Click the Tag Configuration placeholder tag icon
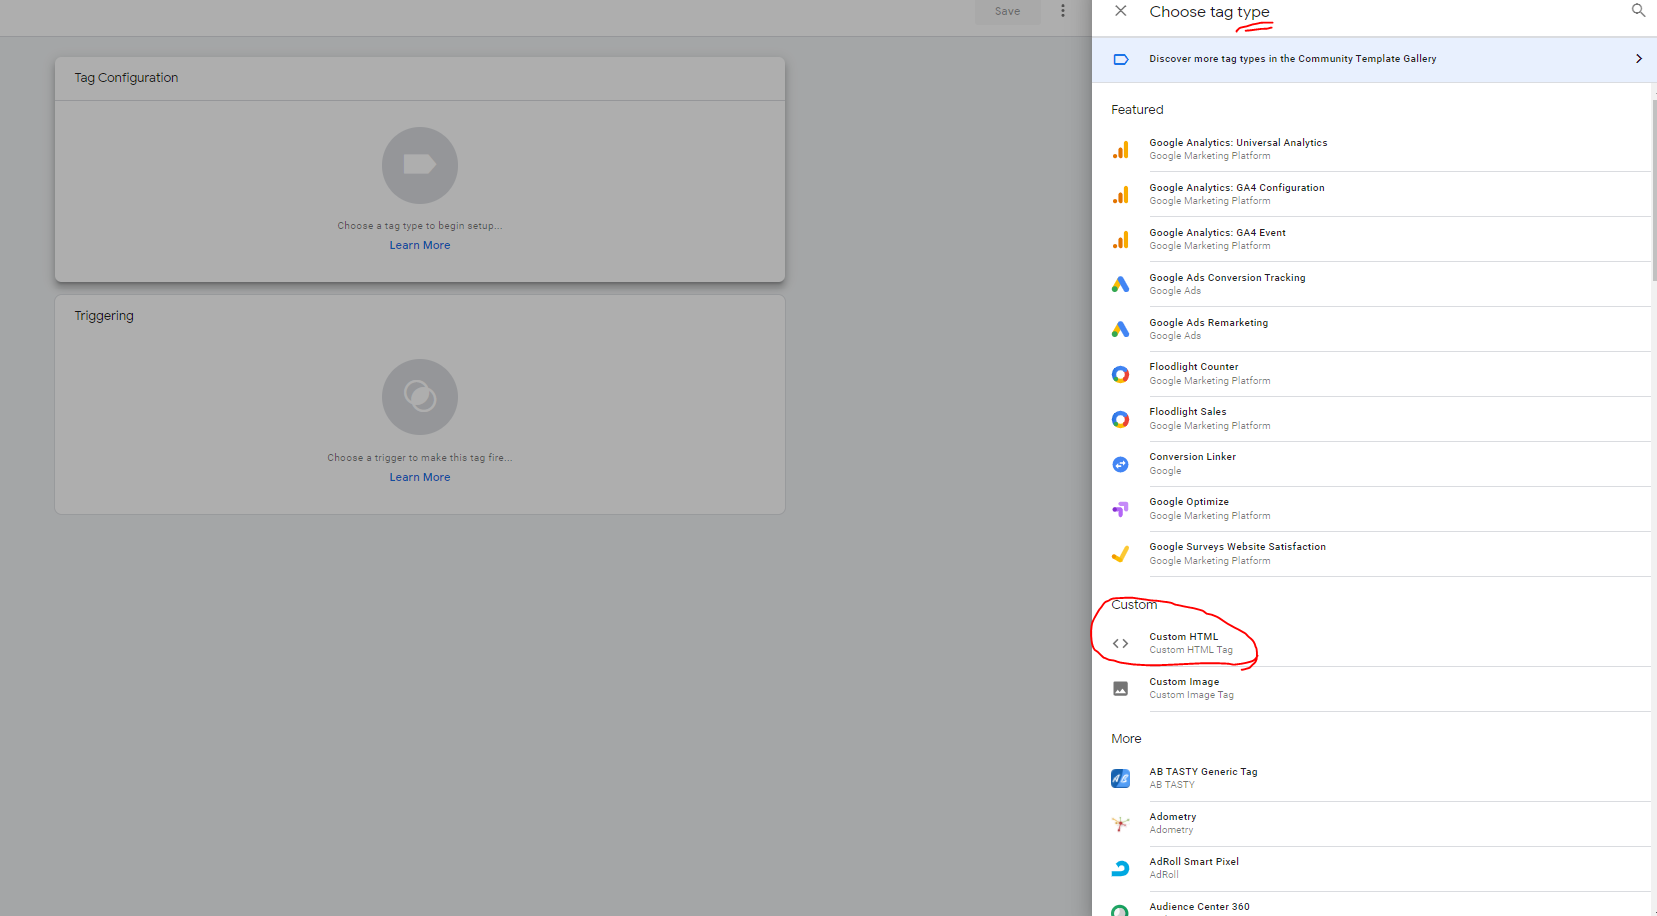 420,165
